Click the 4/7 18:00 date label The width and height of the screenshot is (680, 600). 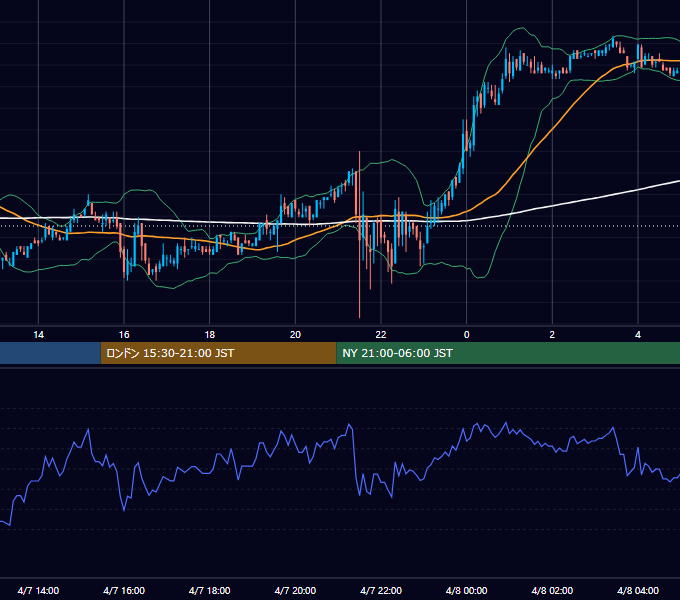(209, 591)
